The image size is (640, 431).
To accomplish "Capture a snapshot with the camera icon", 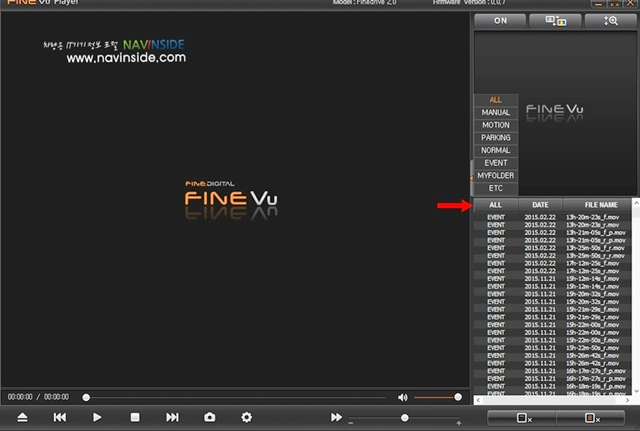I will pyautogui.click(x=210, y=417).
